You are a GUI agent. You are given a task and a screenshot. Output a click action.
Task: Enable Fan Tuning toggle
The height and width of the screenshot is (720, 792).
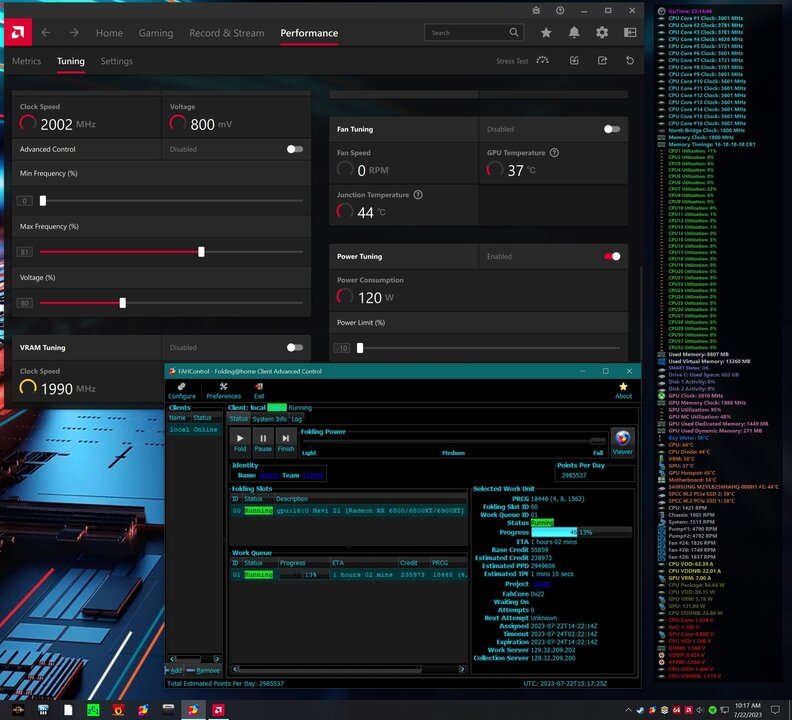(x=612, y=129)
